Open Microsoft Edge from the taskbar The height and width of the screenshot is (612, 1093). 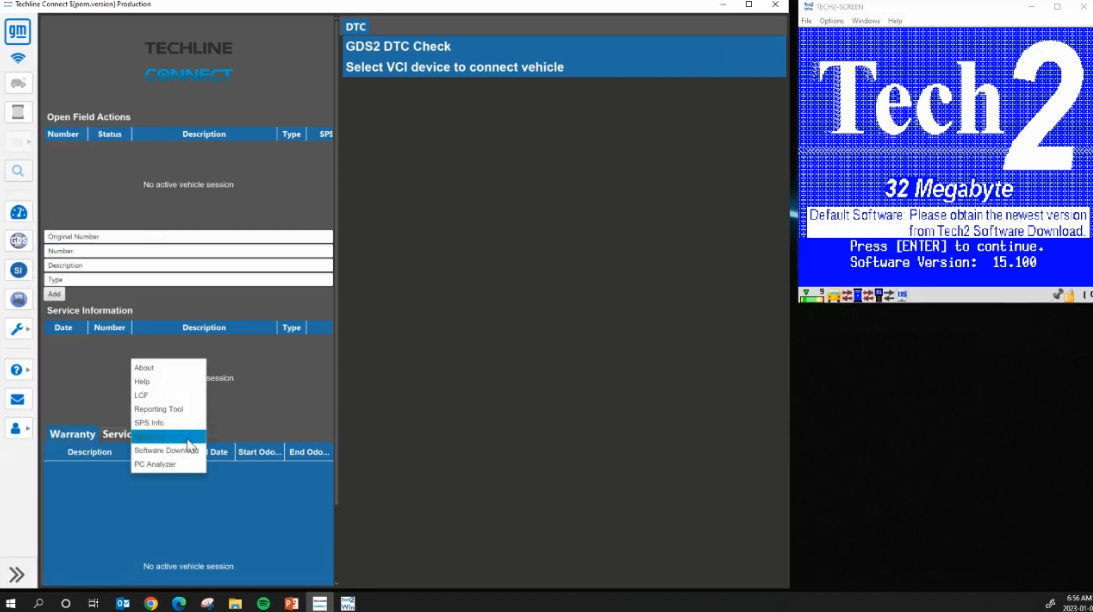pyautogui.click(x=179, y=604)
